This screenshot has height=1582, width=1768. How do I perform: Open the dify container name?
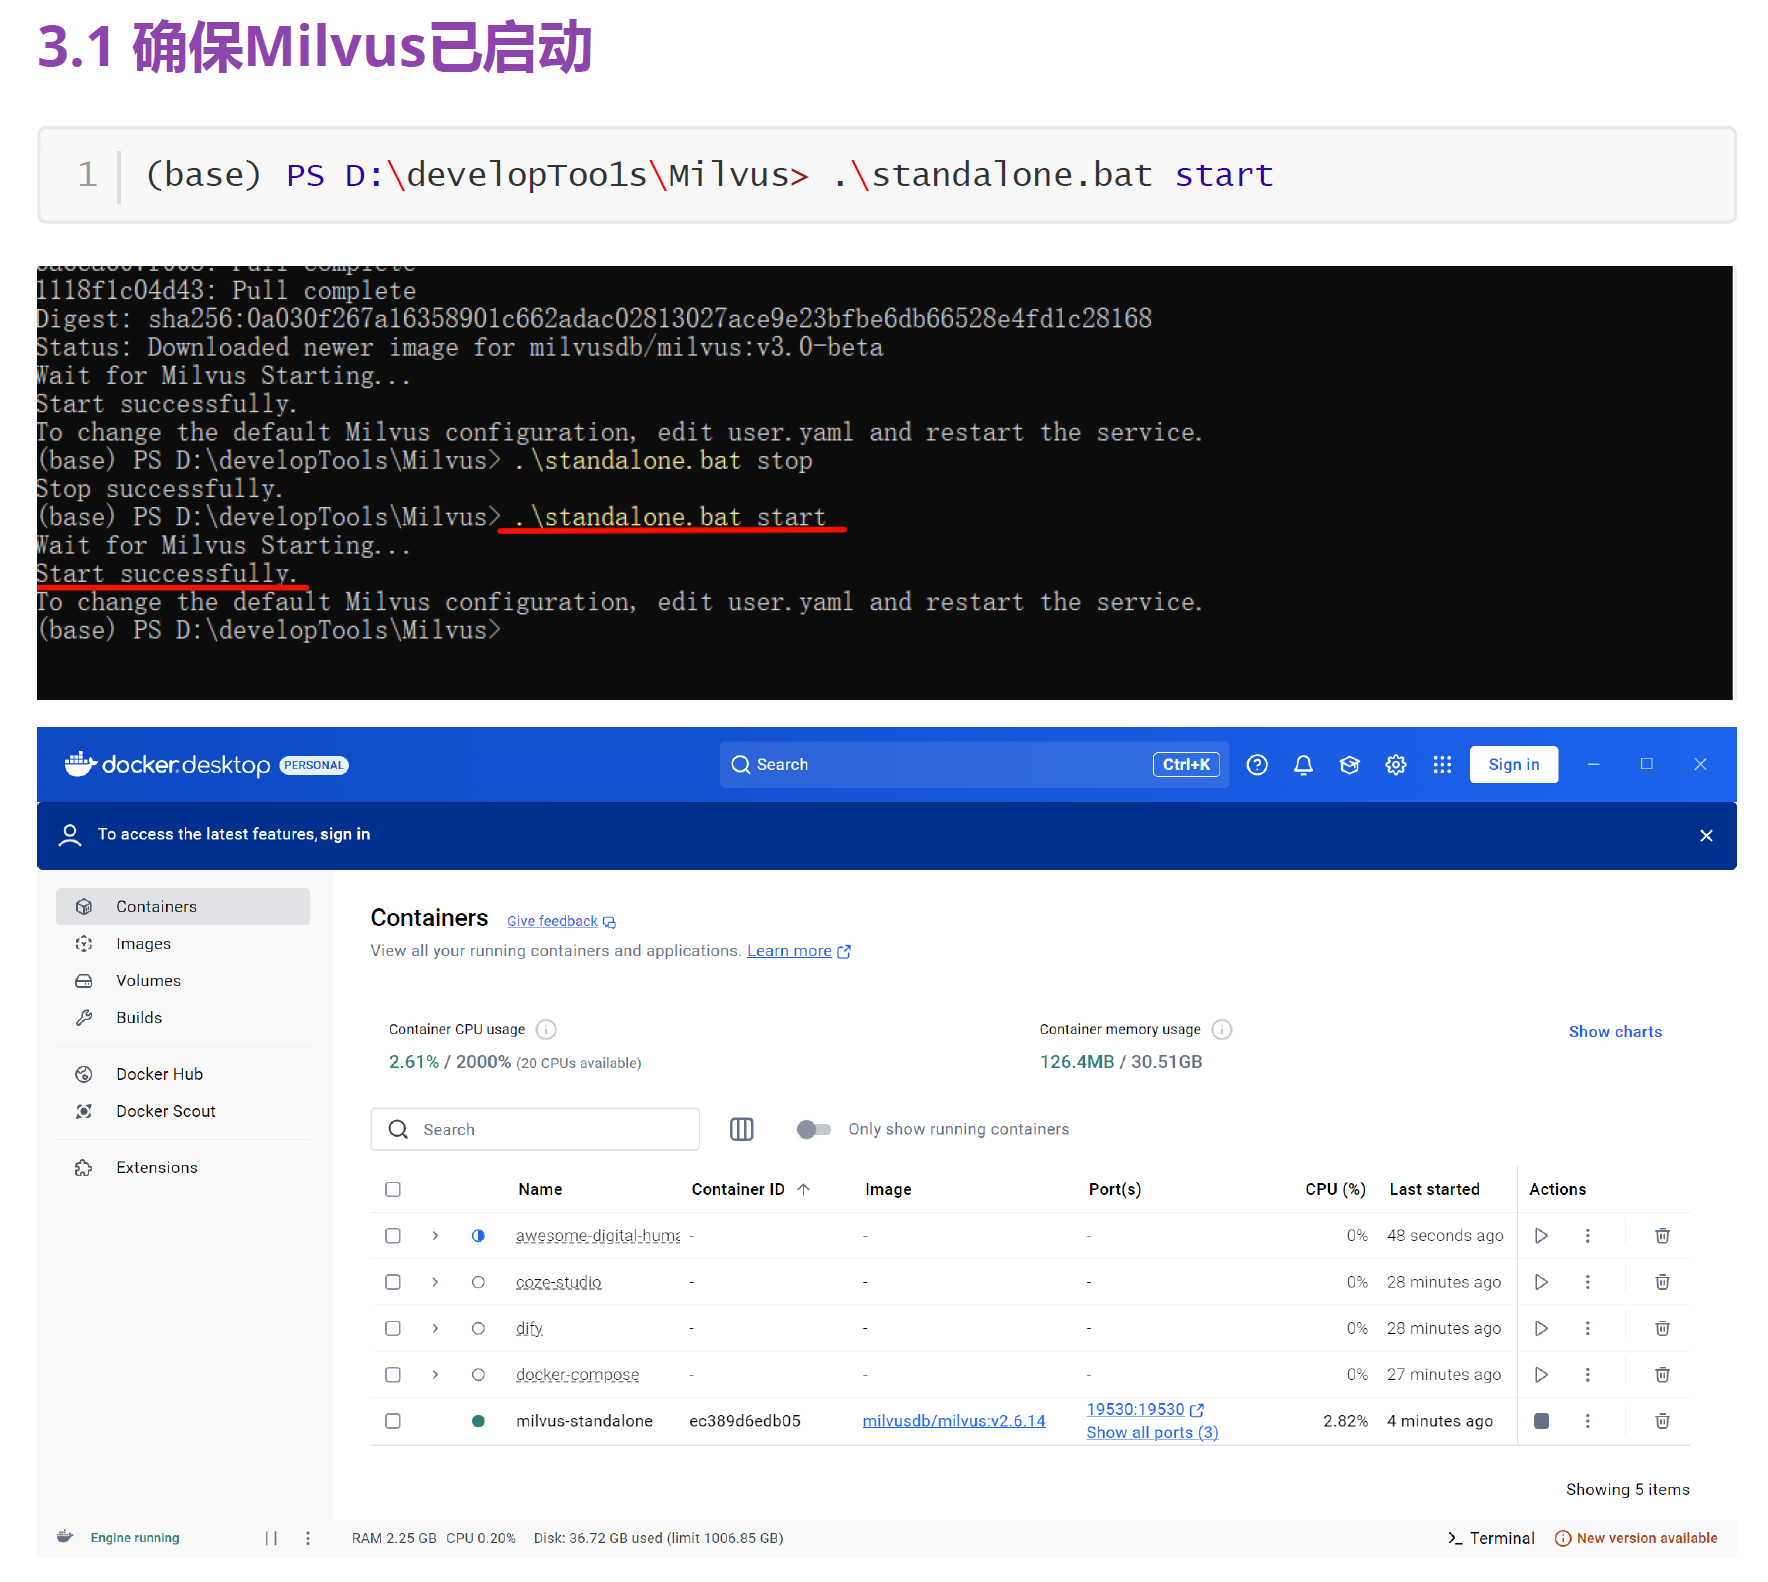[529, 1328]
